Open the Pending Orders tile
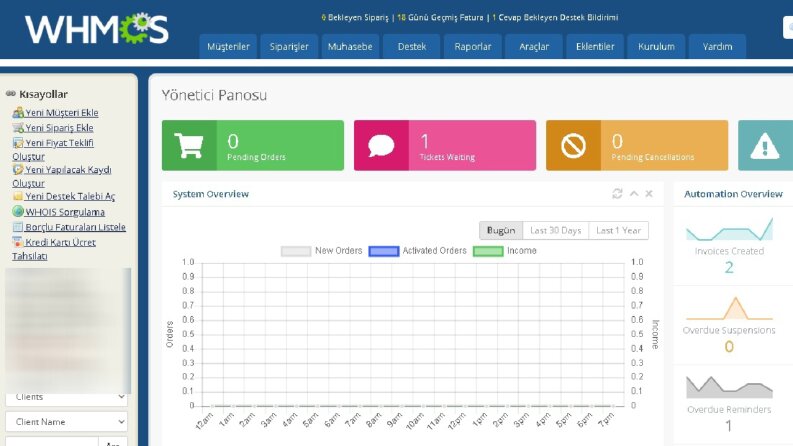The height and width of the screenshot is (446, 793). point(253,145)
